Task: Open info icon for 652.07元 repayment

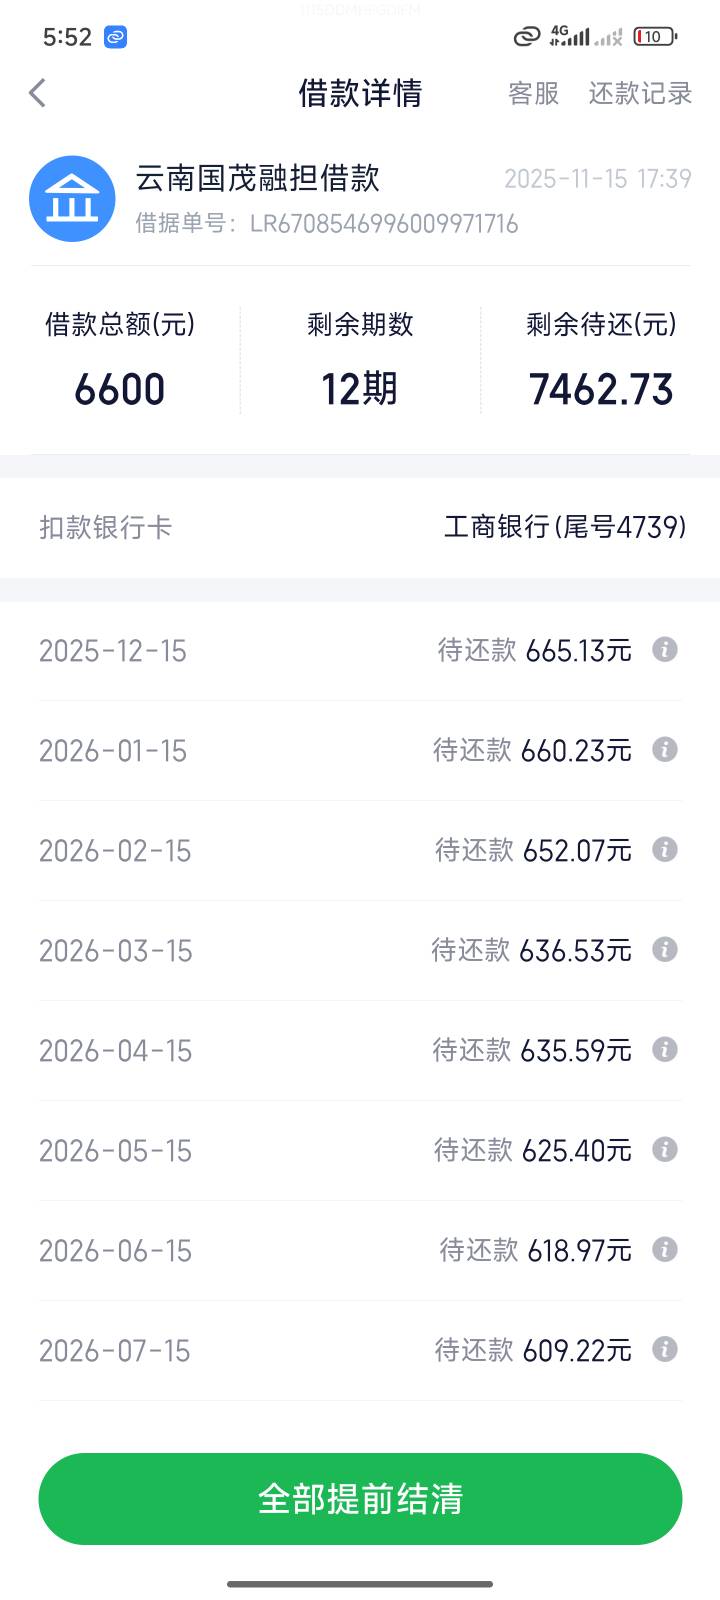Action: pos(665,850)
